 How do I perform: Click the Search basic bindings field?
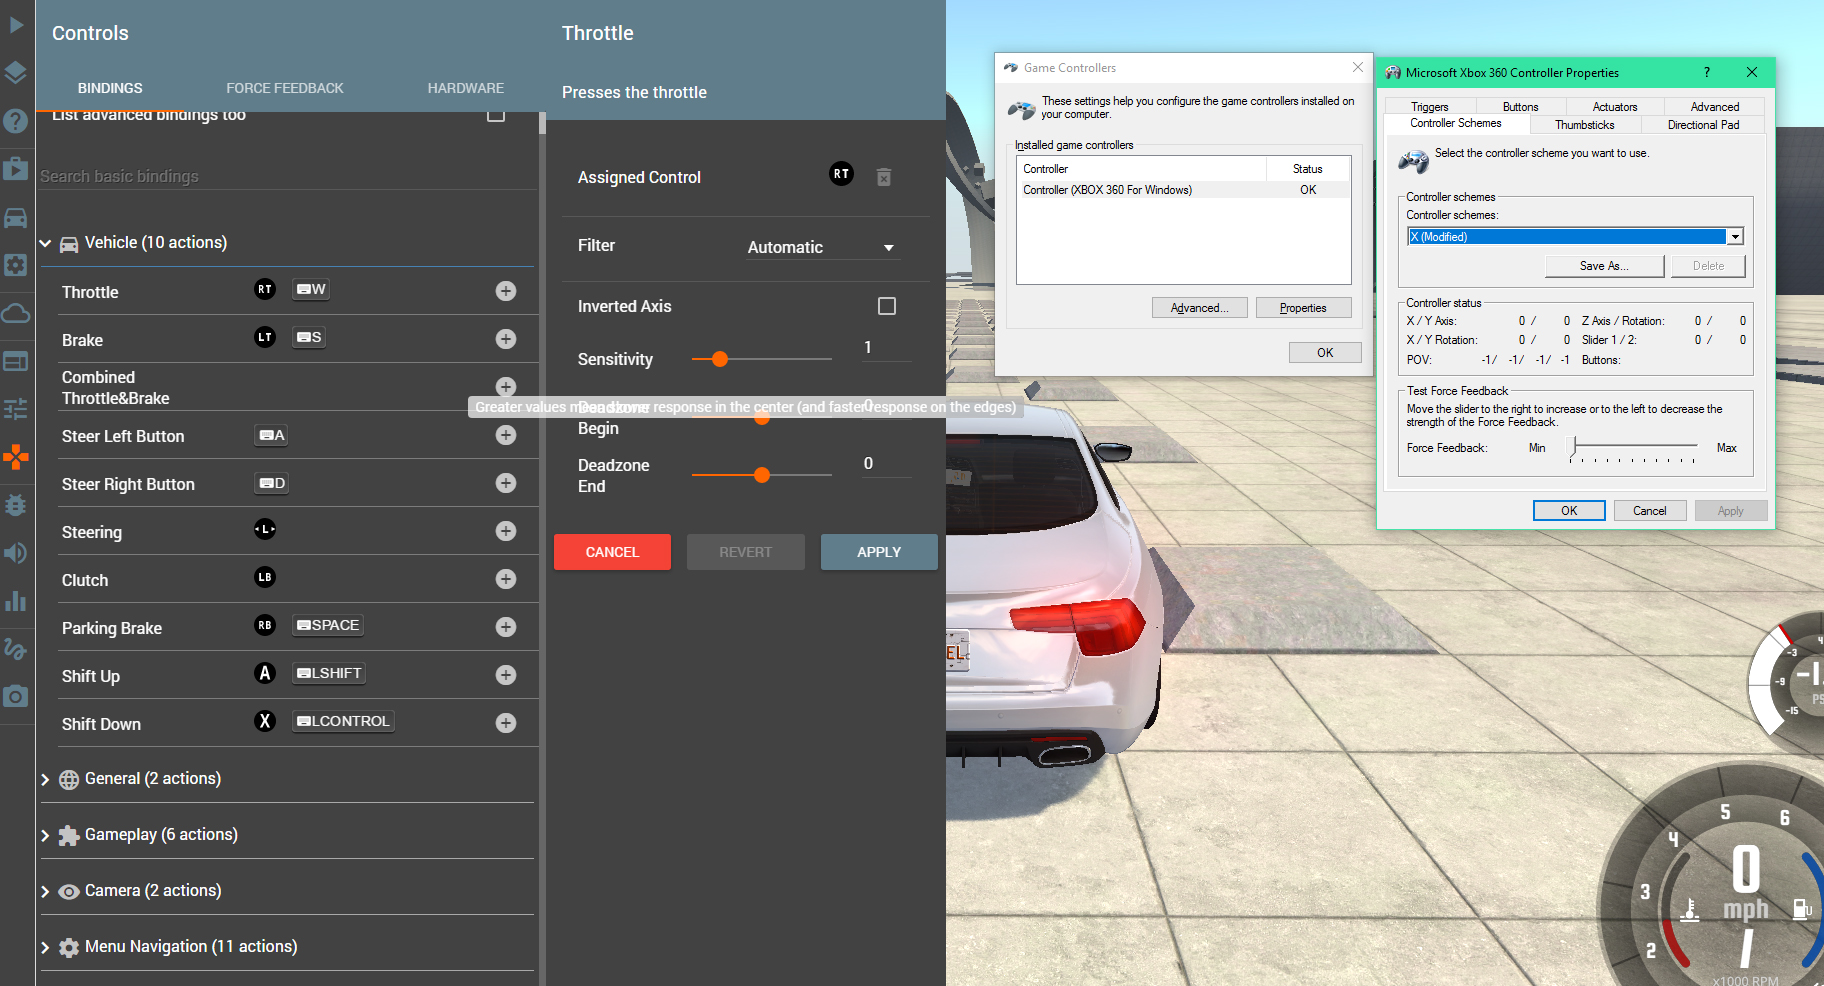click(285, 176)
